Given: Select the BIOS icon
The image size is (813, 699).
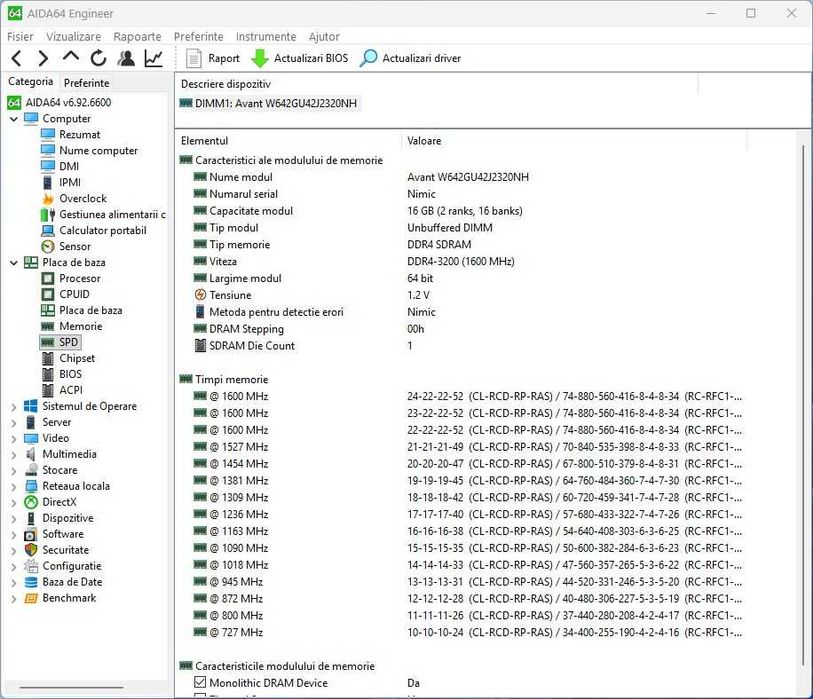Looking at the screenshot, I should [x=48, y=374].
